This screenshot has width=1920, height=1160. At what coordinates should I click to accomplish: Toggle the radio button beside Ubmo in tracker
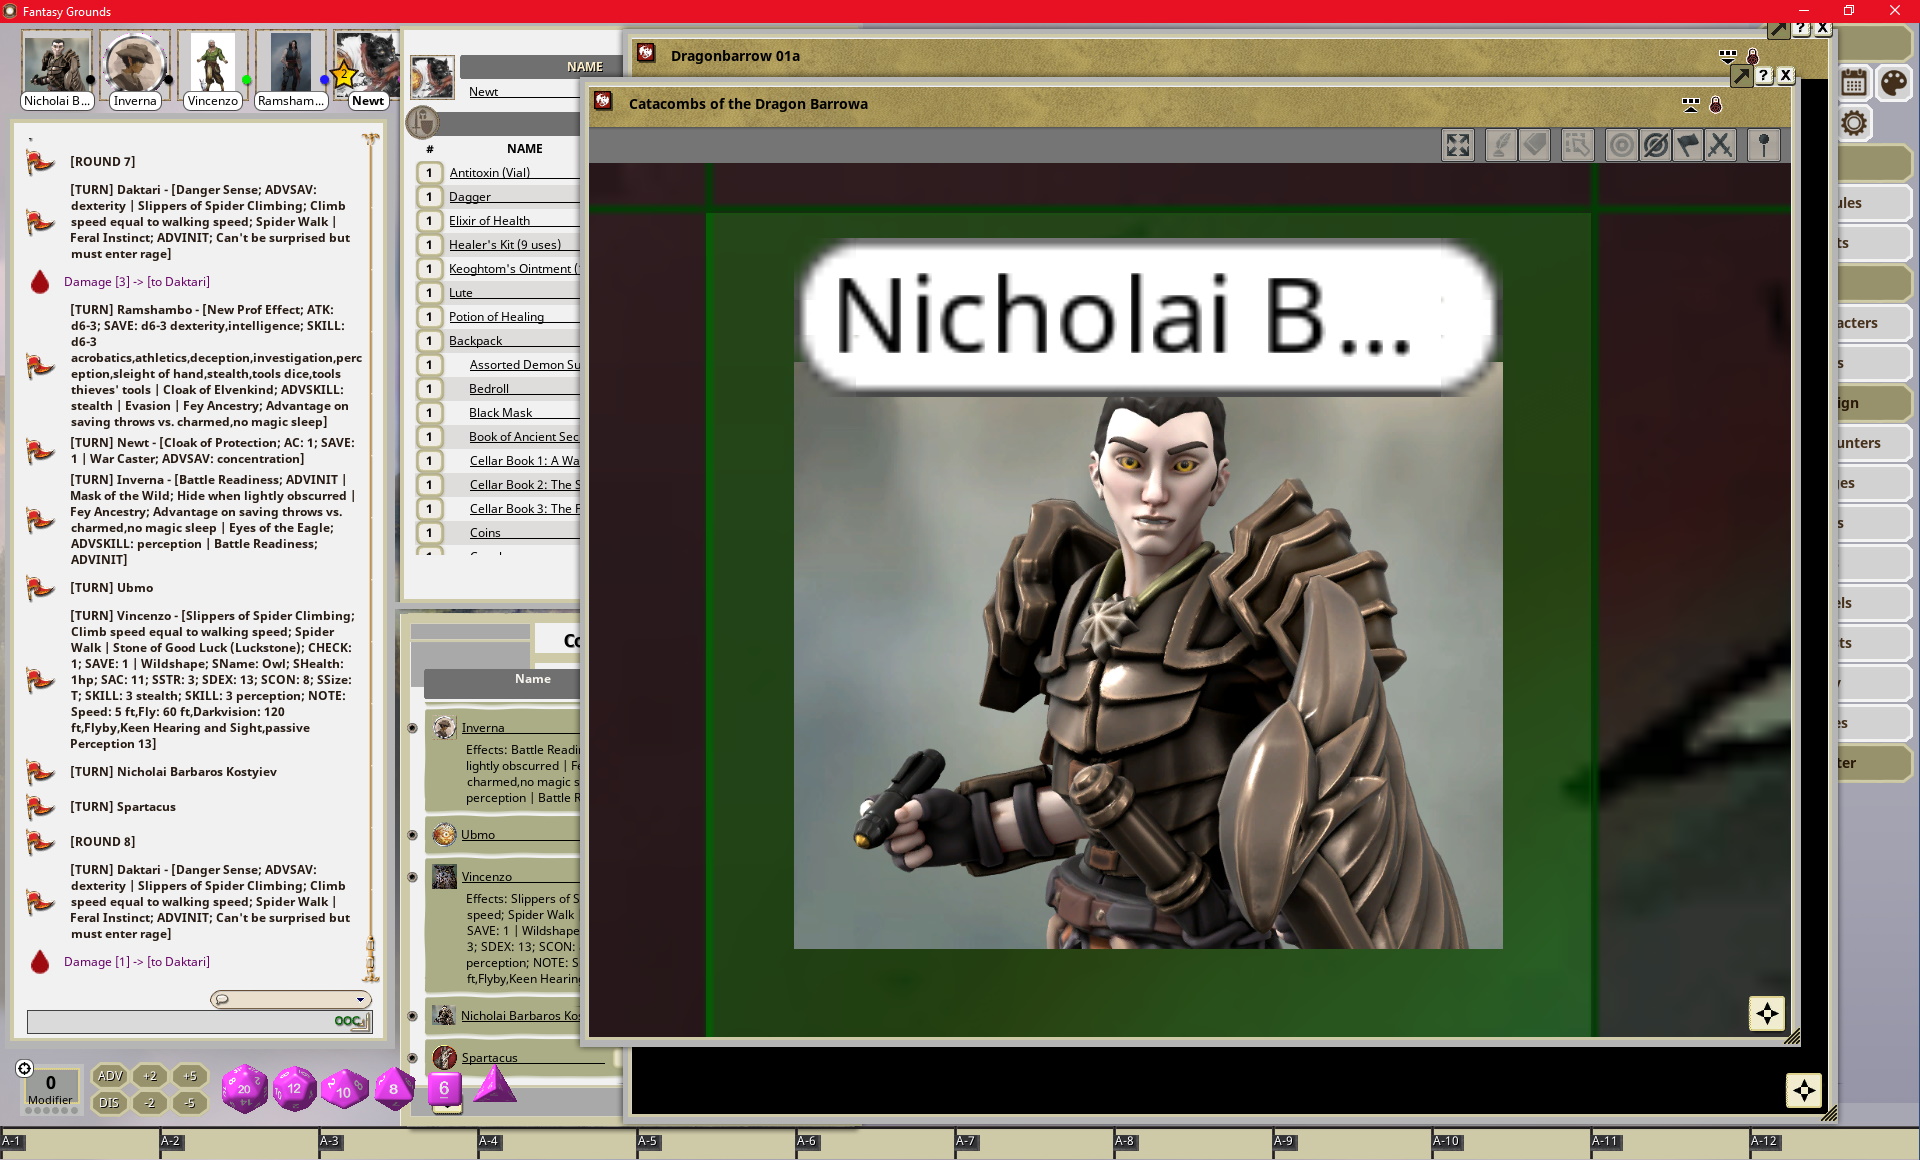412,835
